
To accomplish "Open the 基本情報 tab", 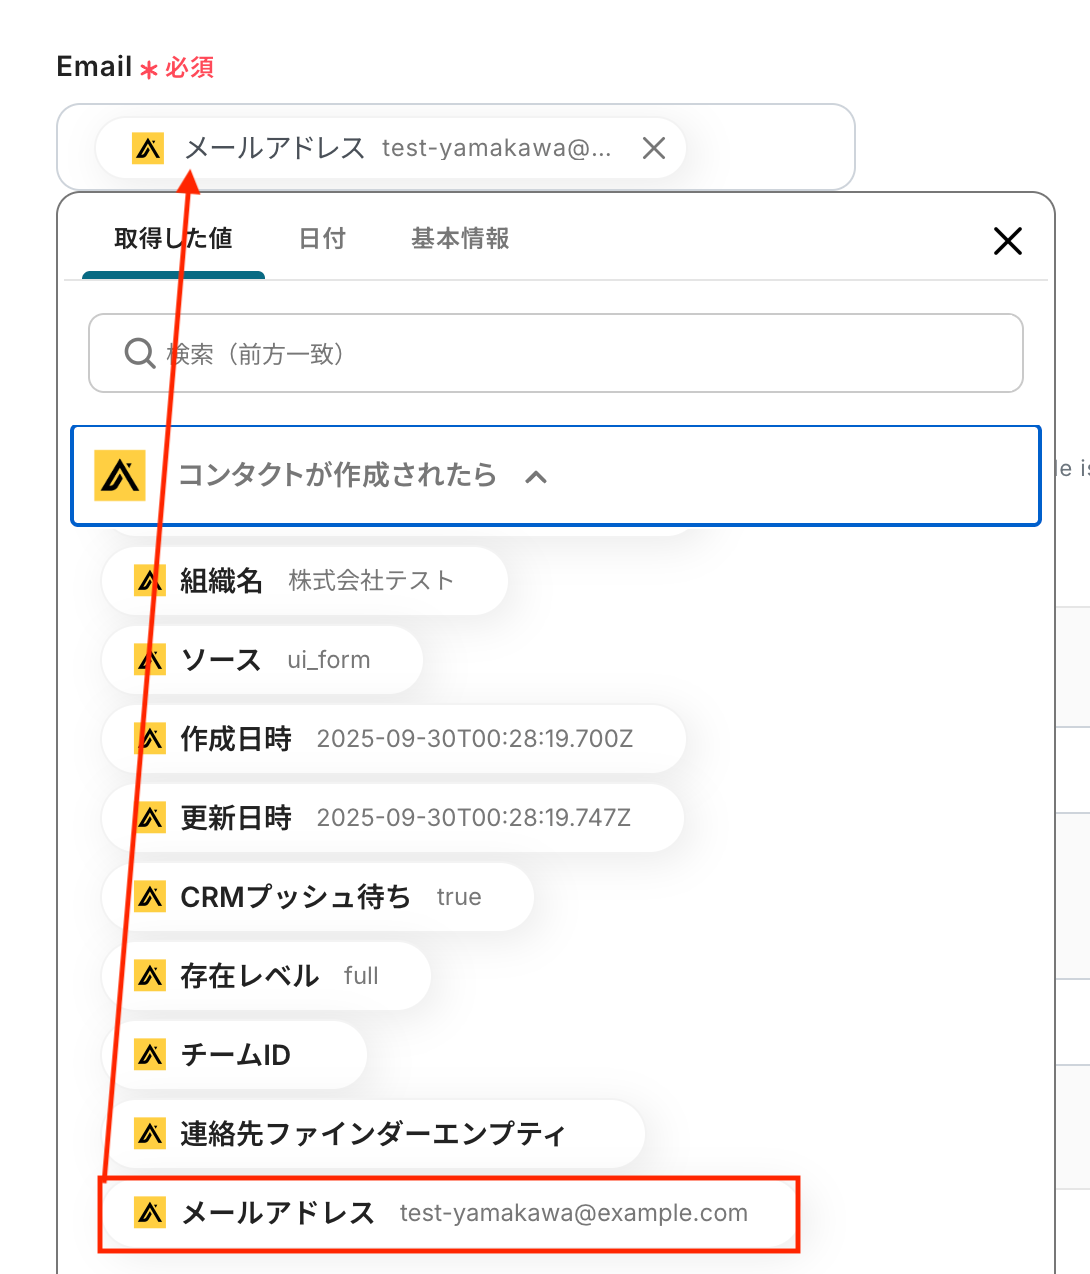I will (x=460, y=238).
